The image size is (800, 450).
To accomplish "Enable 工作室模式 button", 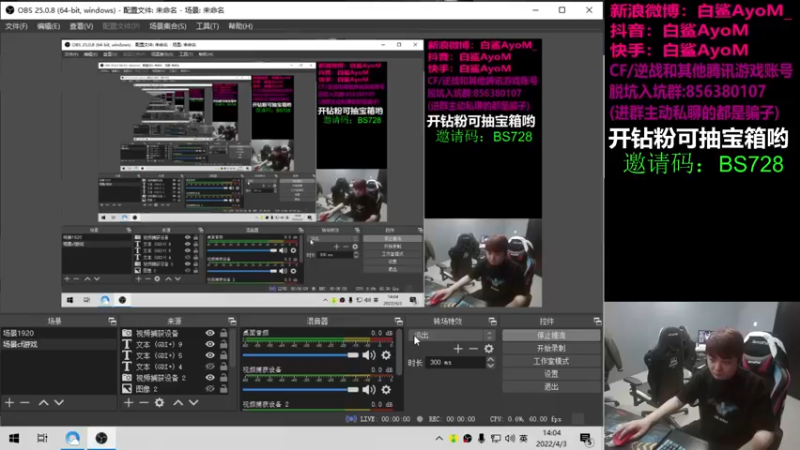I will 551,361.
